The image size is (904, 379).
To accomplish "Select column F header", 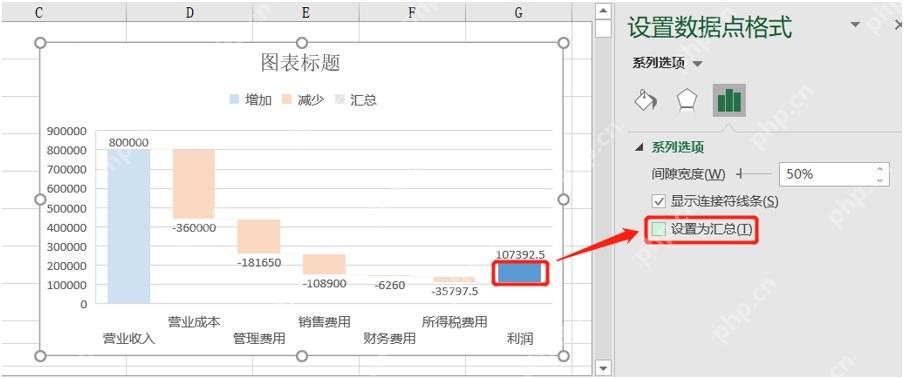I will (x=412, y=12).
